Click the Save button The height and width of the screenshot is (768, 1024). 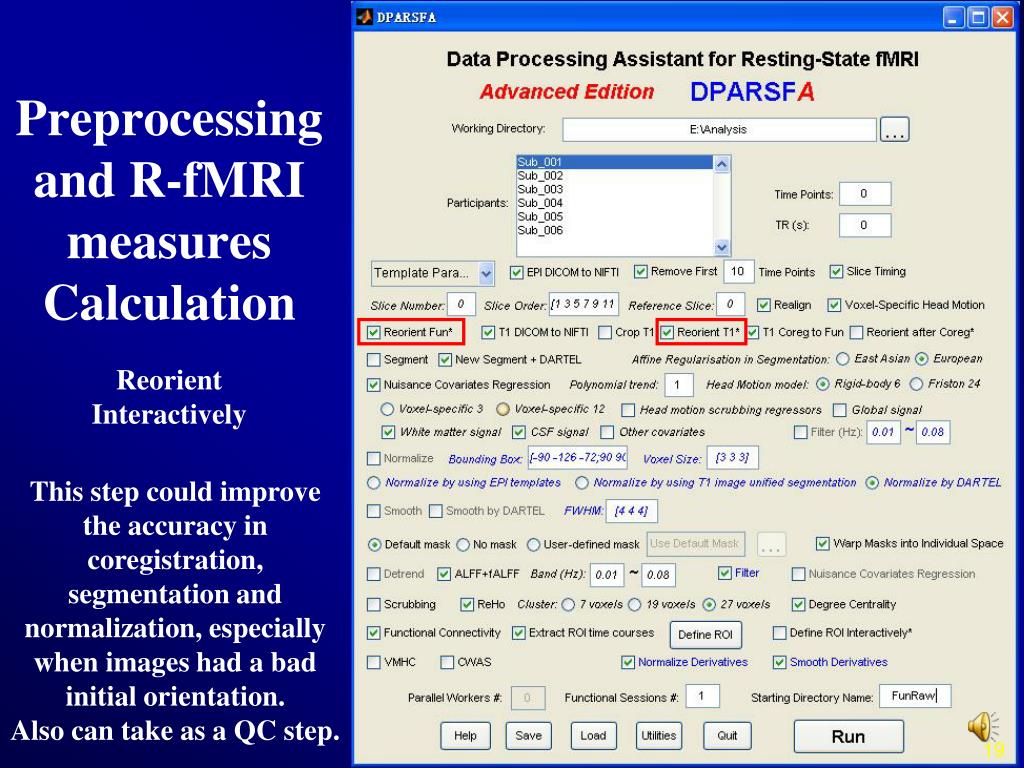point(528,736)
